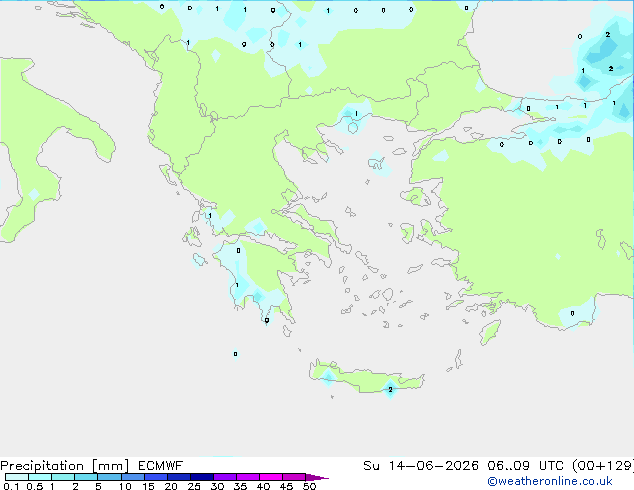The height and width of the screenshot is (490, 634).
Task: Select the 10–15 mm legend swatch
Action: point(132,477)
